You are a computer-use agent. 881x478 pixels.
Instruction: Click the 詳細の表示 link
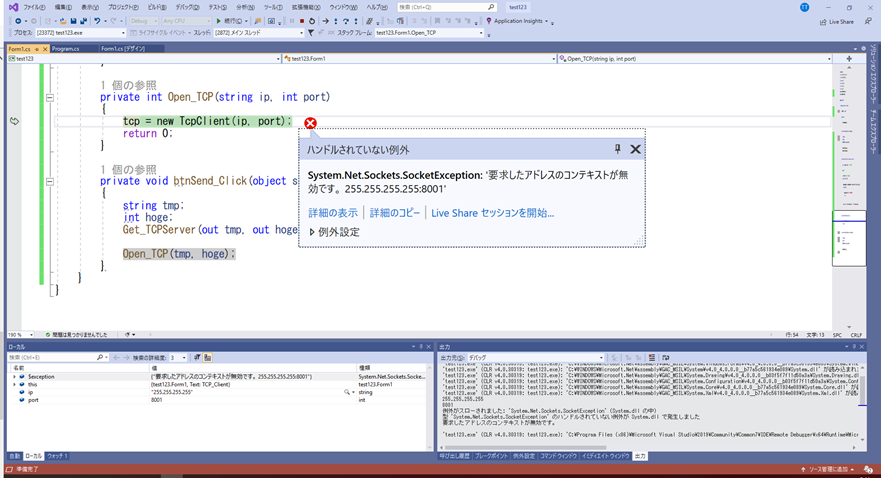click(x=333, y=213)
